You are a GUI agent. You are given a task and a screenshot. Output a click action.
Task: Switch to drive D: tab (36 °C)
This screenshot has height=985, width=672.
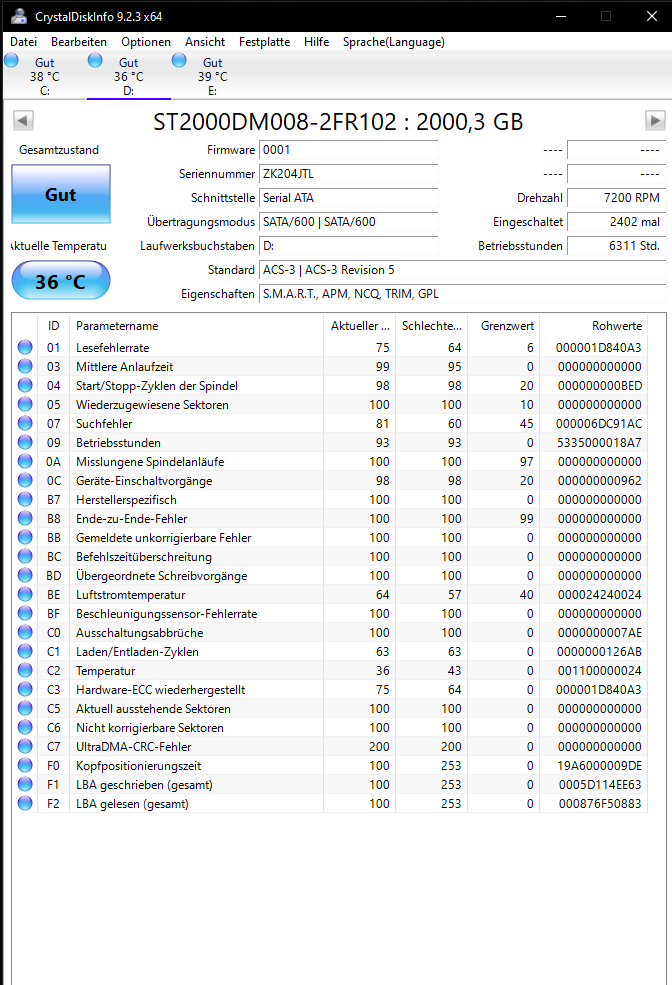(x=129, y=77)
